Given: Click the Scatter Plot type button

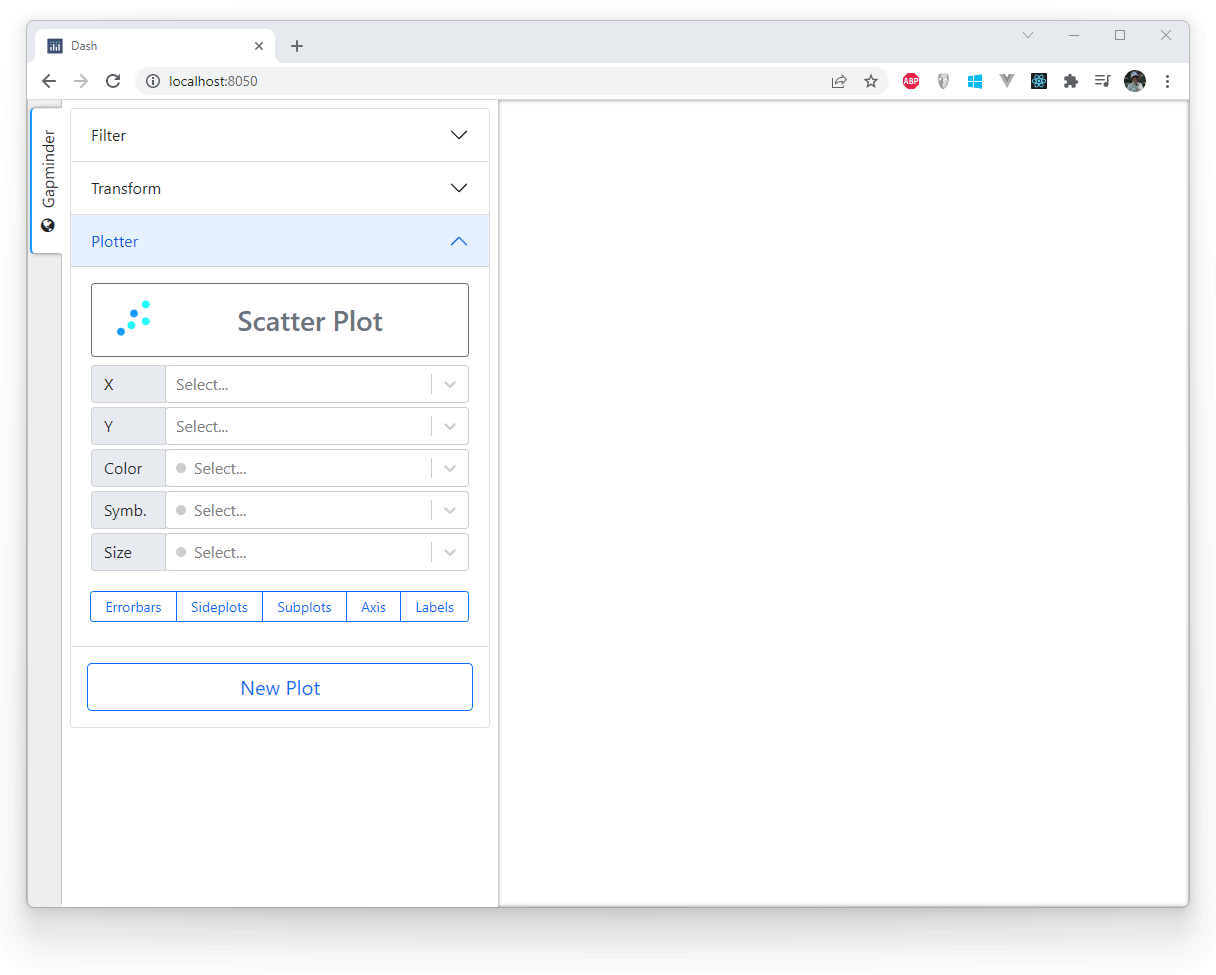Looking at the screenshot, I should (x=280, y=320).
